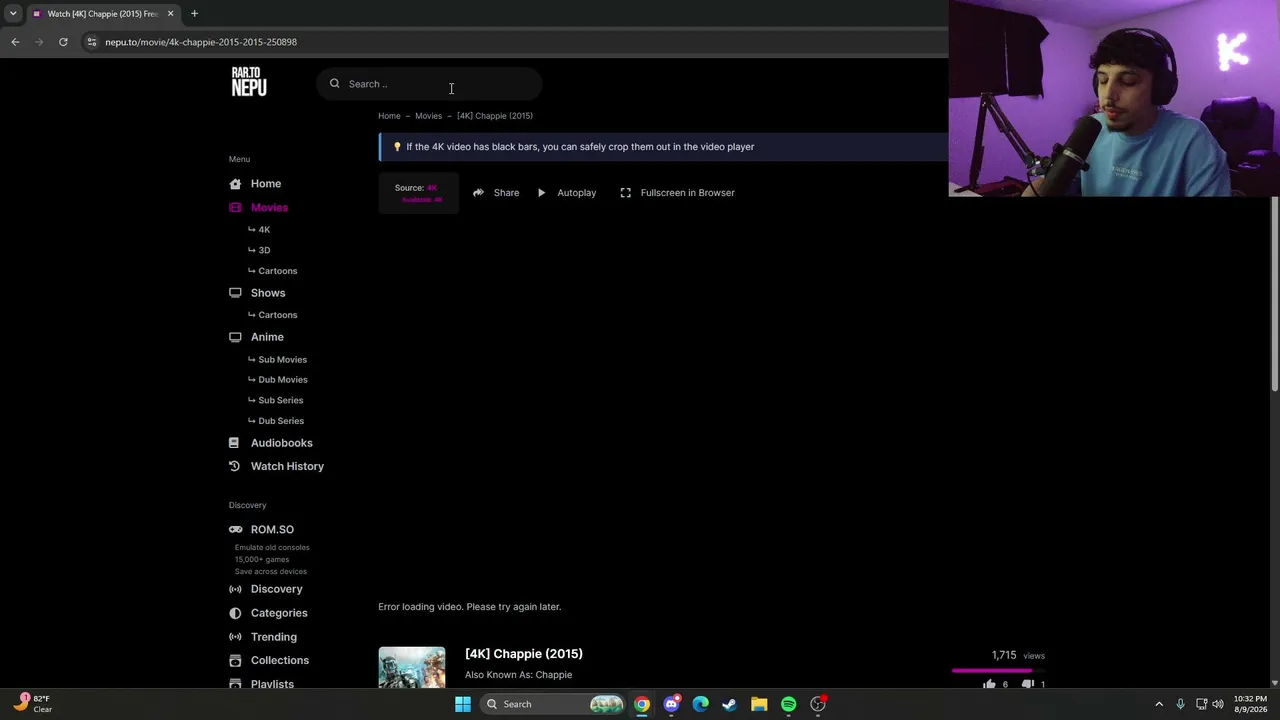Open Watch History in the sidebar
Screen dimensions: 1280x720
(x=287, y=466)
